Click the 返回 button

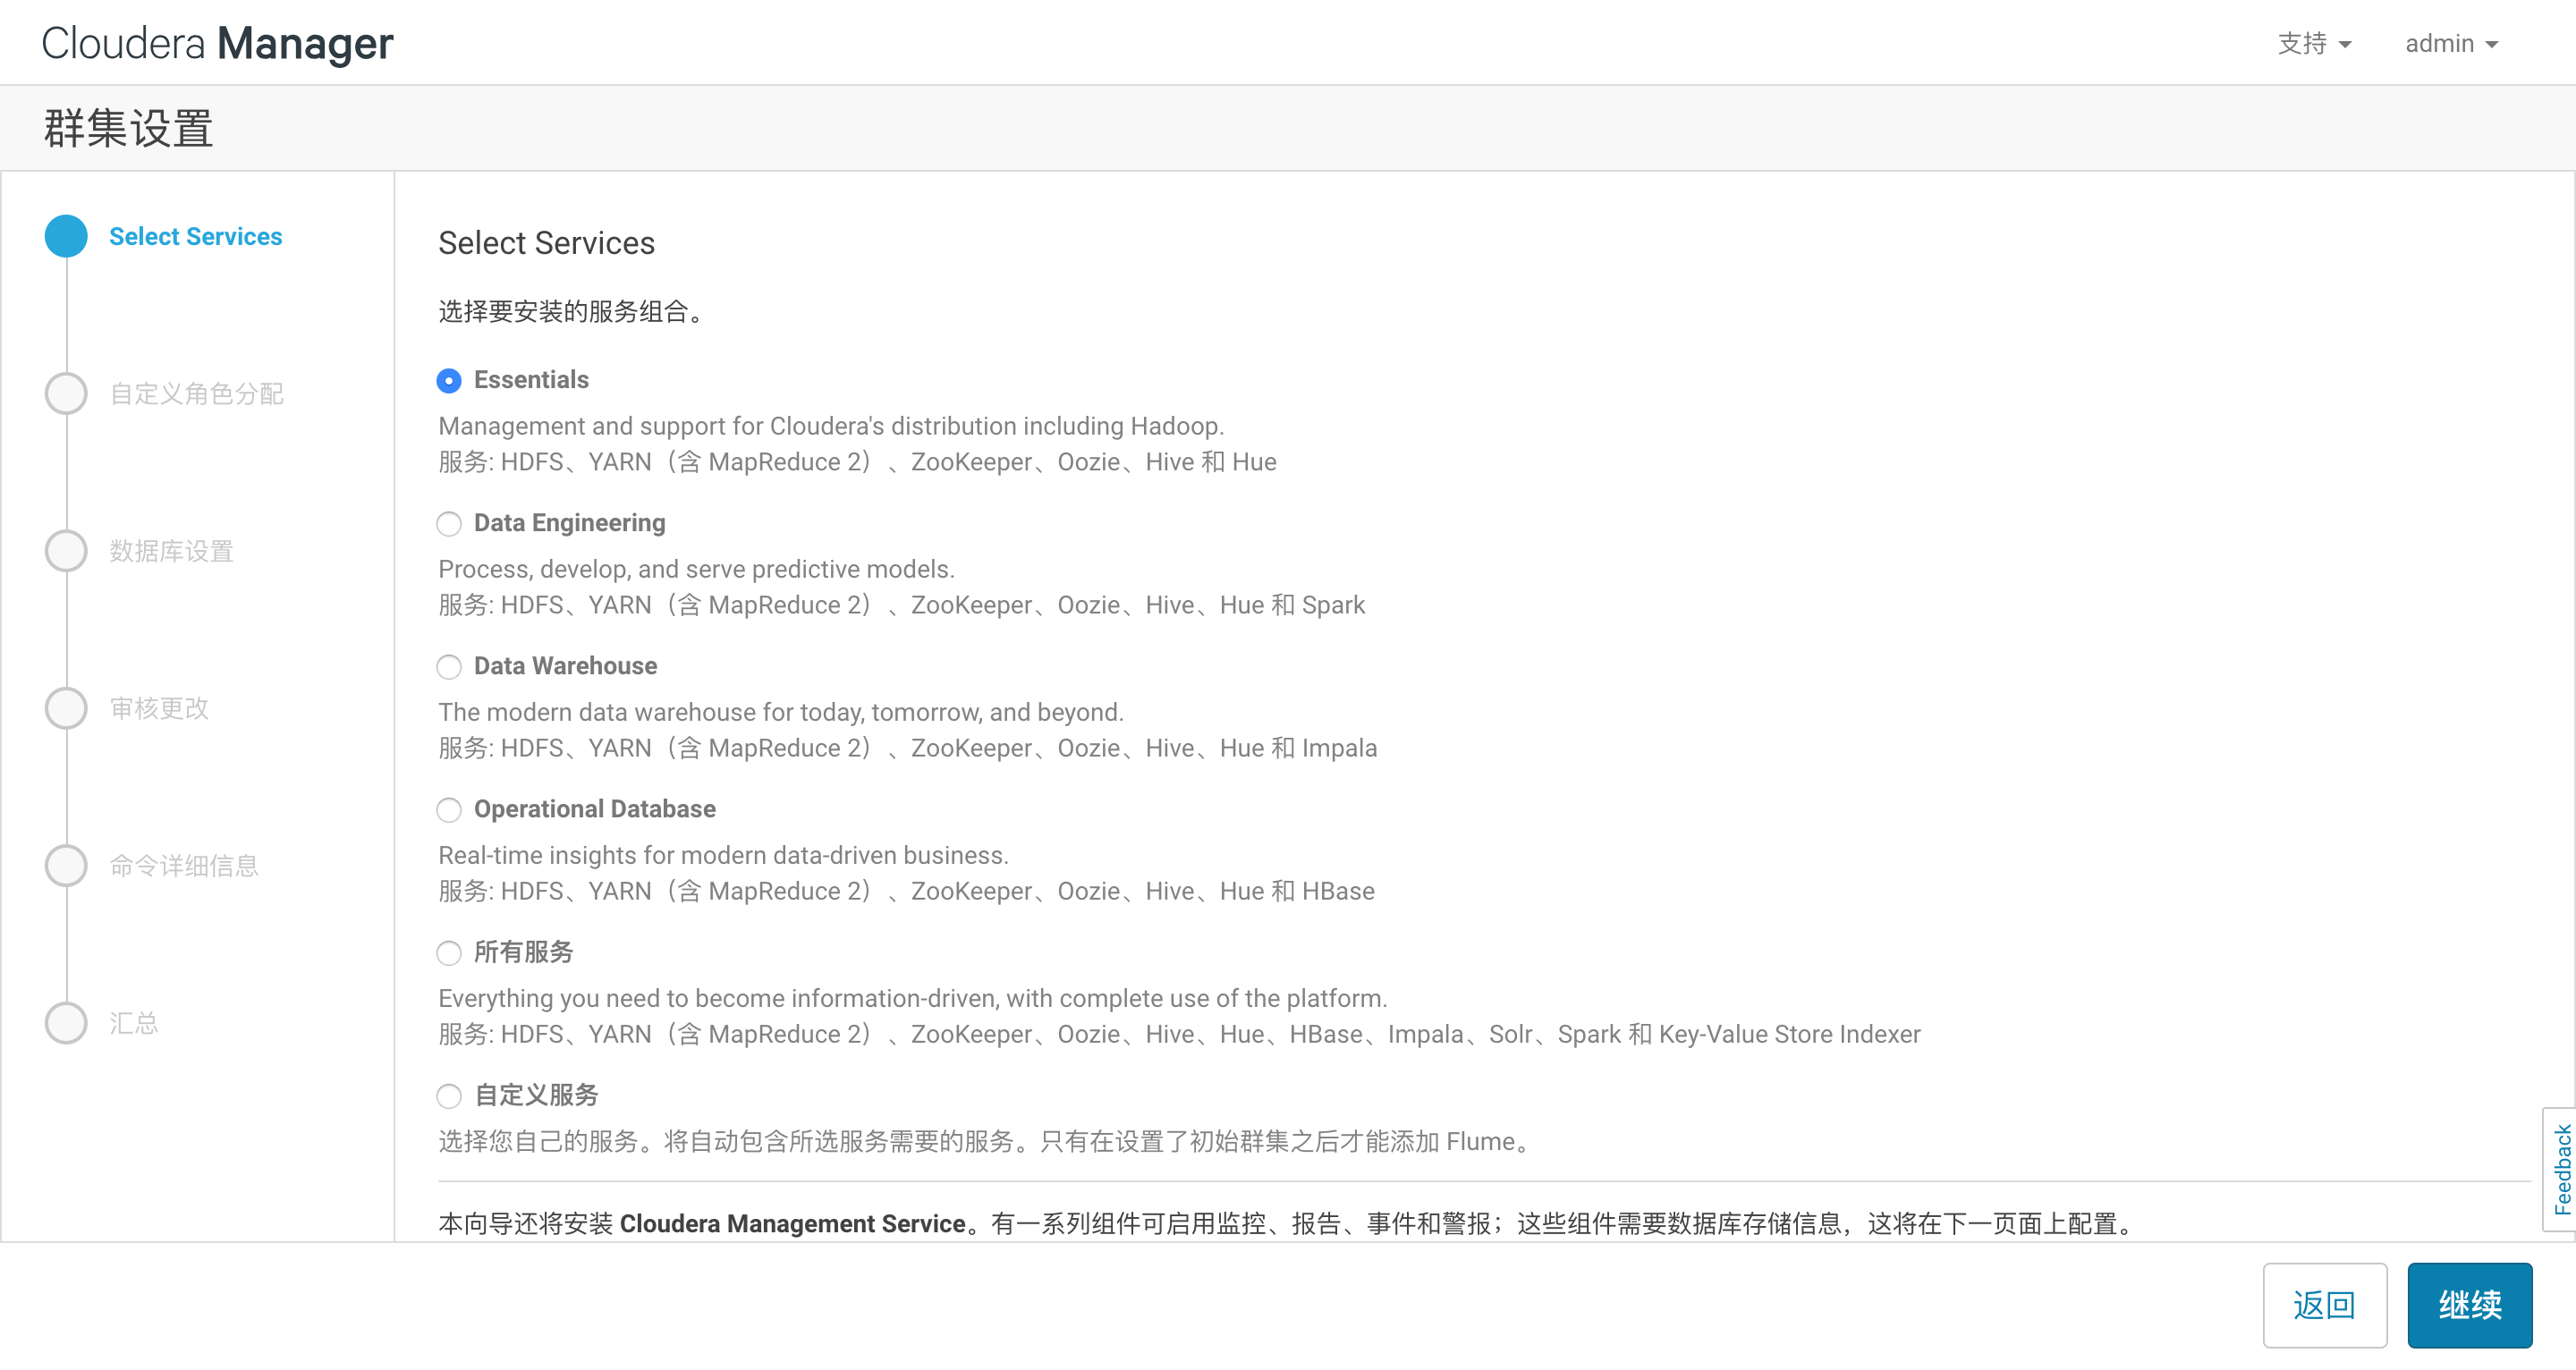tap(2324, 1305)
